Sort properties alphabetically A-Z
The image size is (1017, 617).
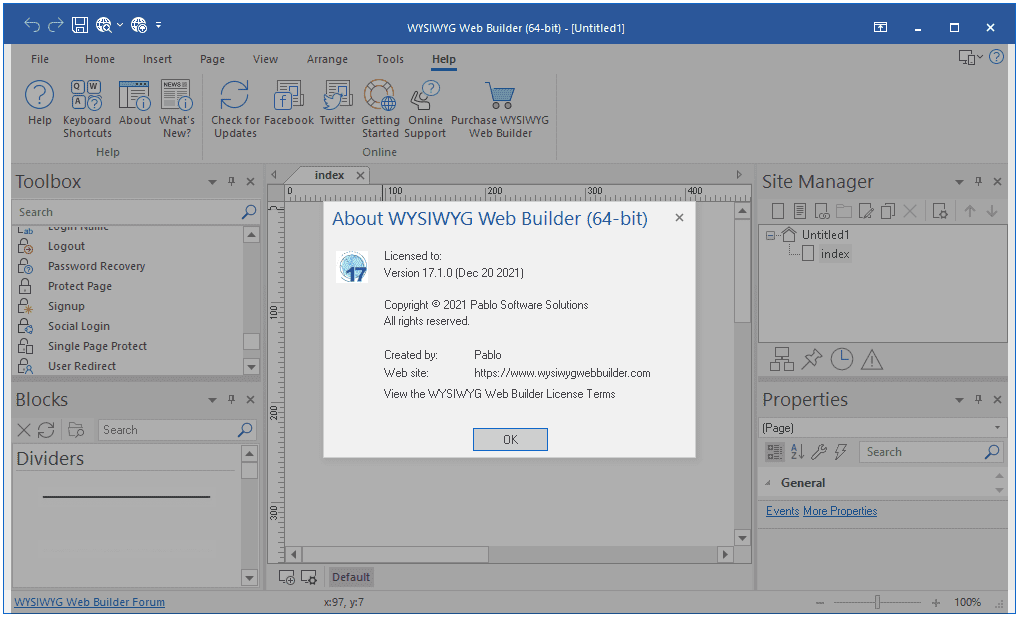(x=797, y=452)
